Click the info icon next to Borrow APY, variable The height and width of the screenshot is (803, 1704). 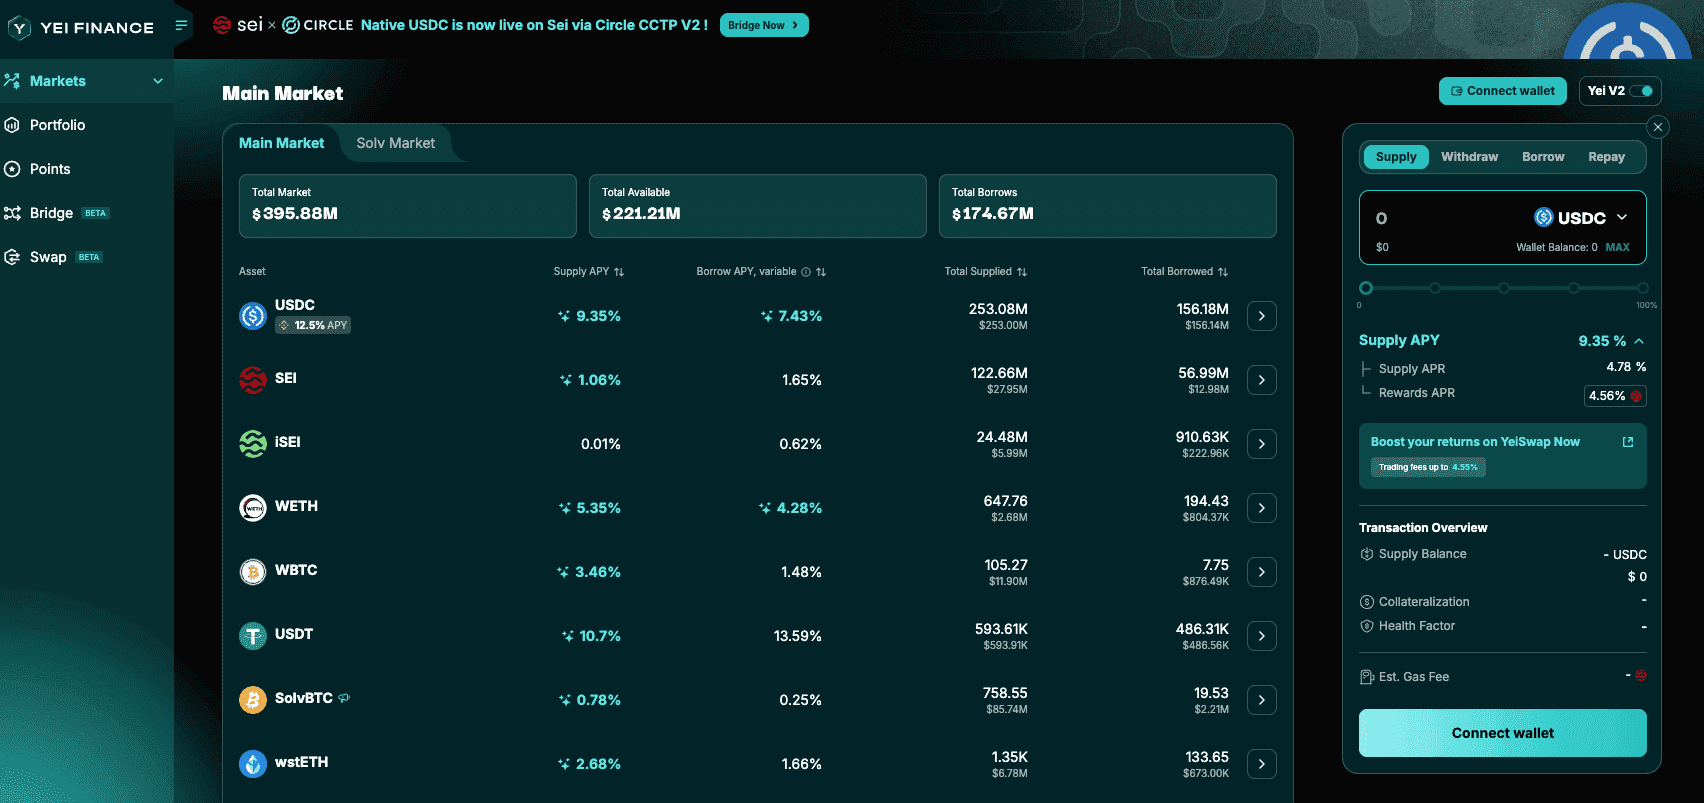pyautogui.click(x=806, y=272)
